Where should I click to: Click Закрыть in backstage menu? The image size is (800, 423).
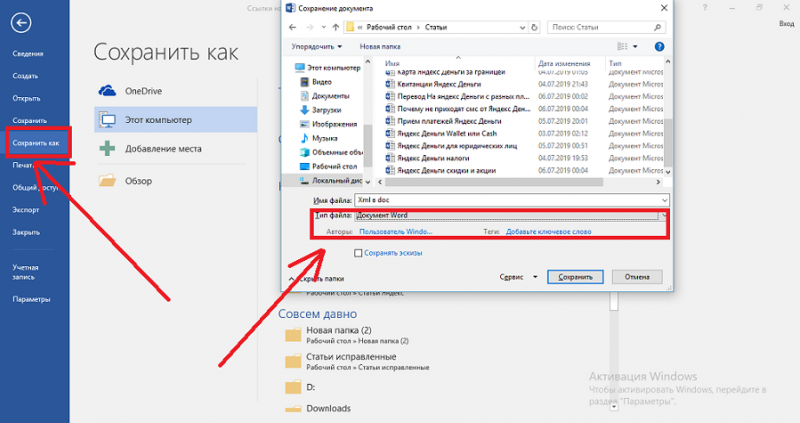pos(26,232)
